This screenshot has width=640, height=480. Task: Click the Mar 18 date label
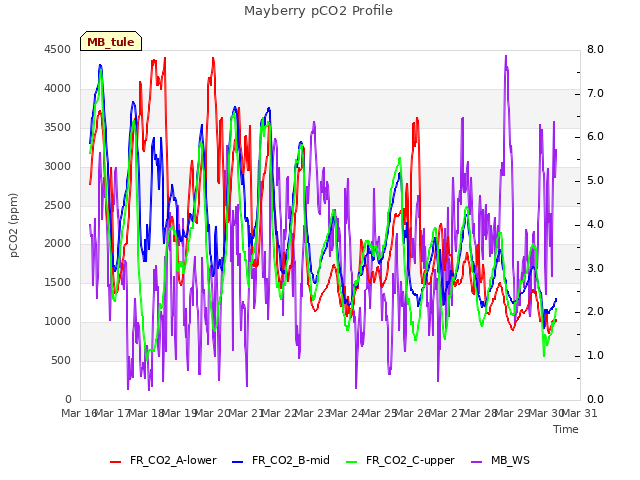pos(146,413)
